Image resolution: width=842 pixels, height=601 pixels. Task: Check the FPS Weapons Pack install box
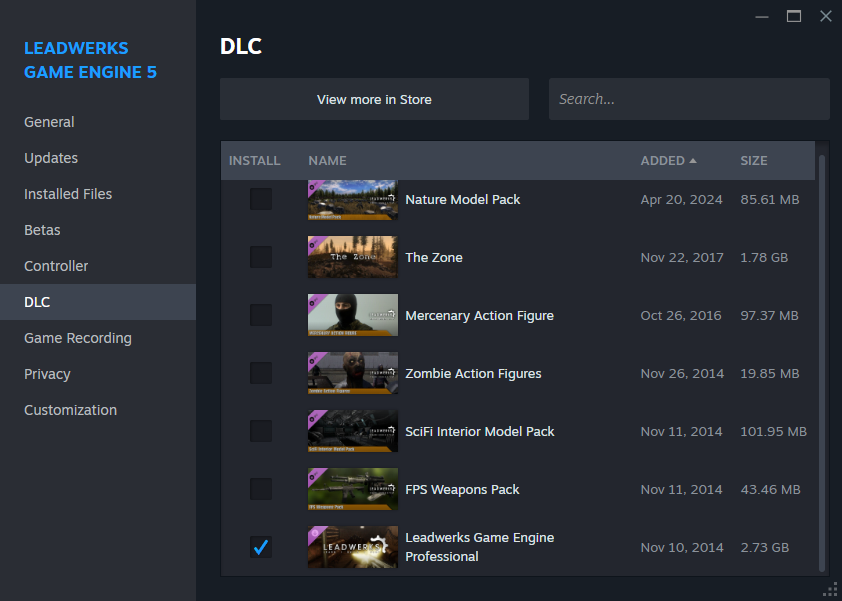(261, 489)
